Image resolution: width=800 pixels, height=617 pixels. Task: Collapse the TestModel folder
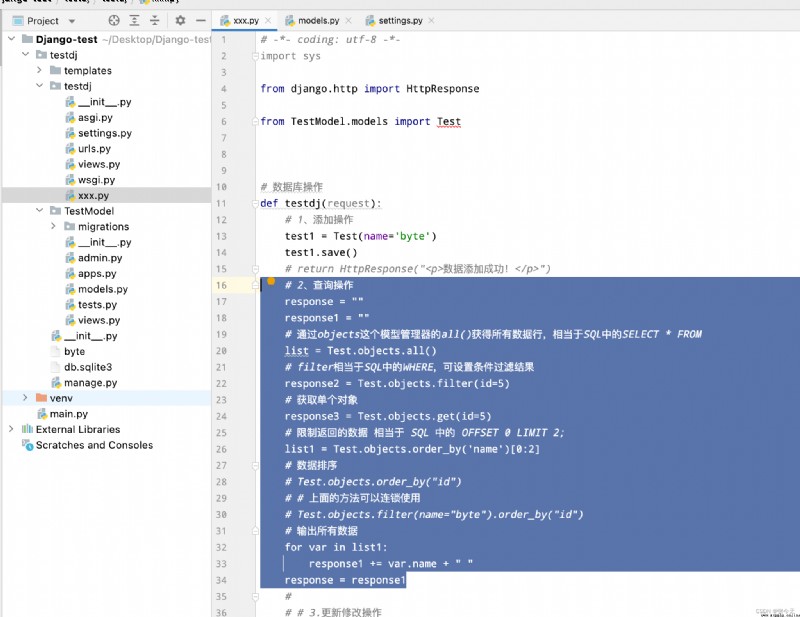coord(39,210)
